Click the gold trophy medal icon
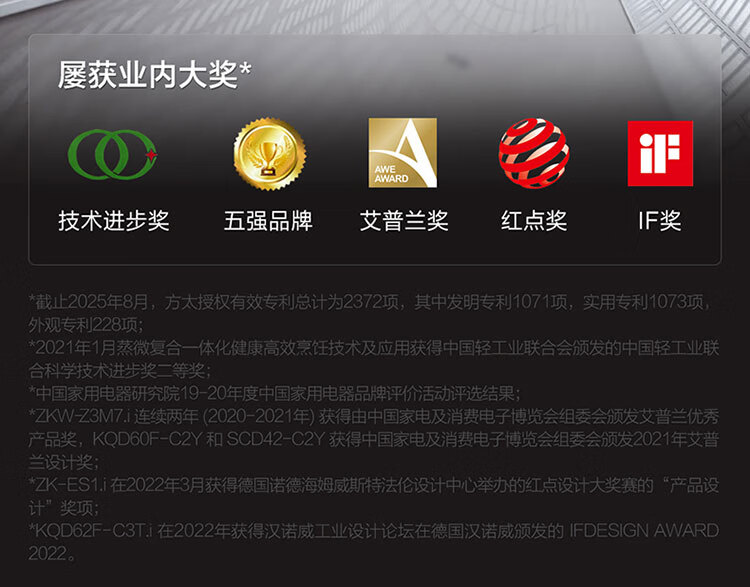The image size is (750, 587). pos(270,154)
